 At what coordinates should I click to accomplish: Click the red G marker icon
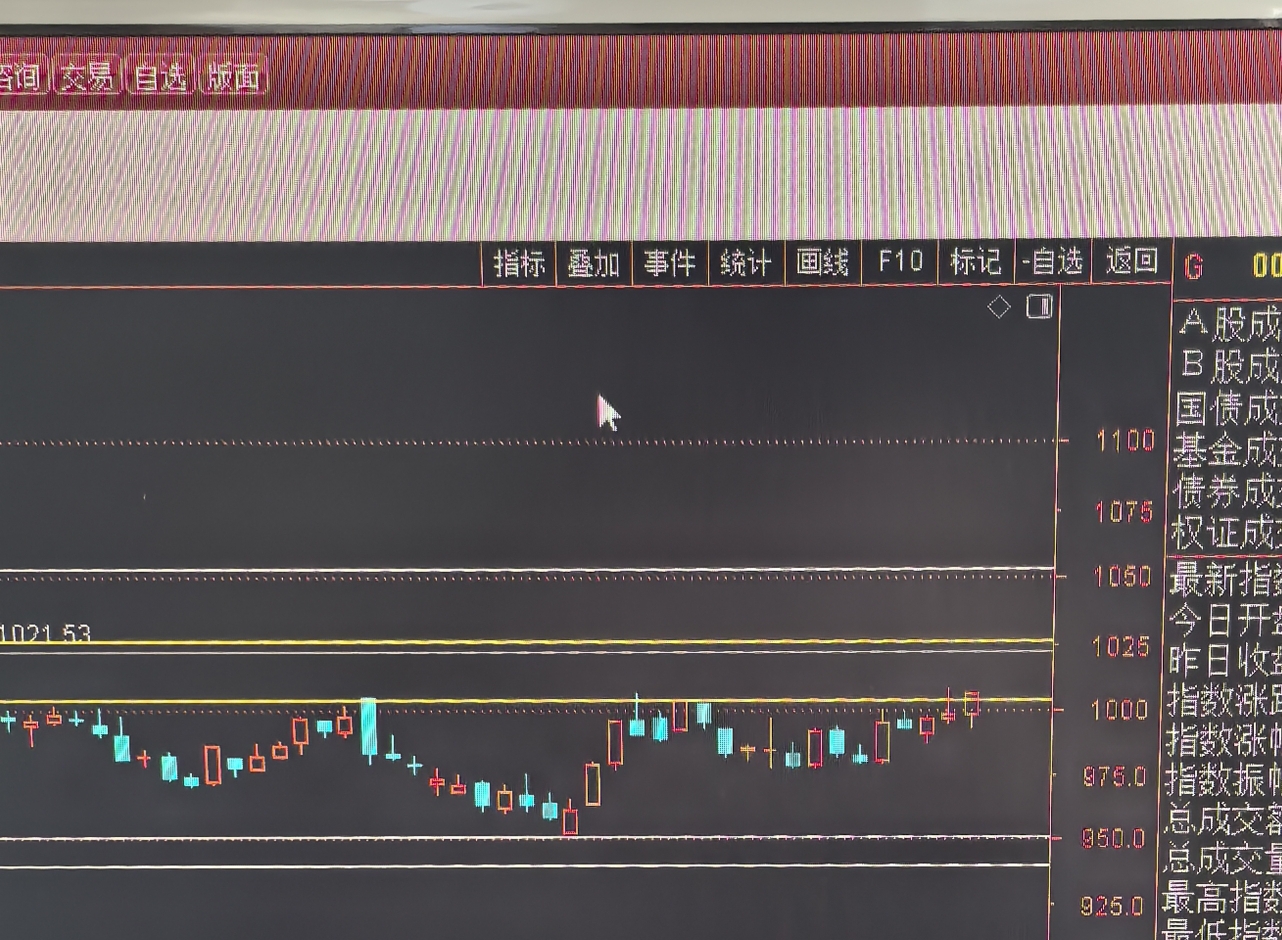(x=1193, y=267)
